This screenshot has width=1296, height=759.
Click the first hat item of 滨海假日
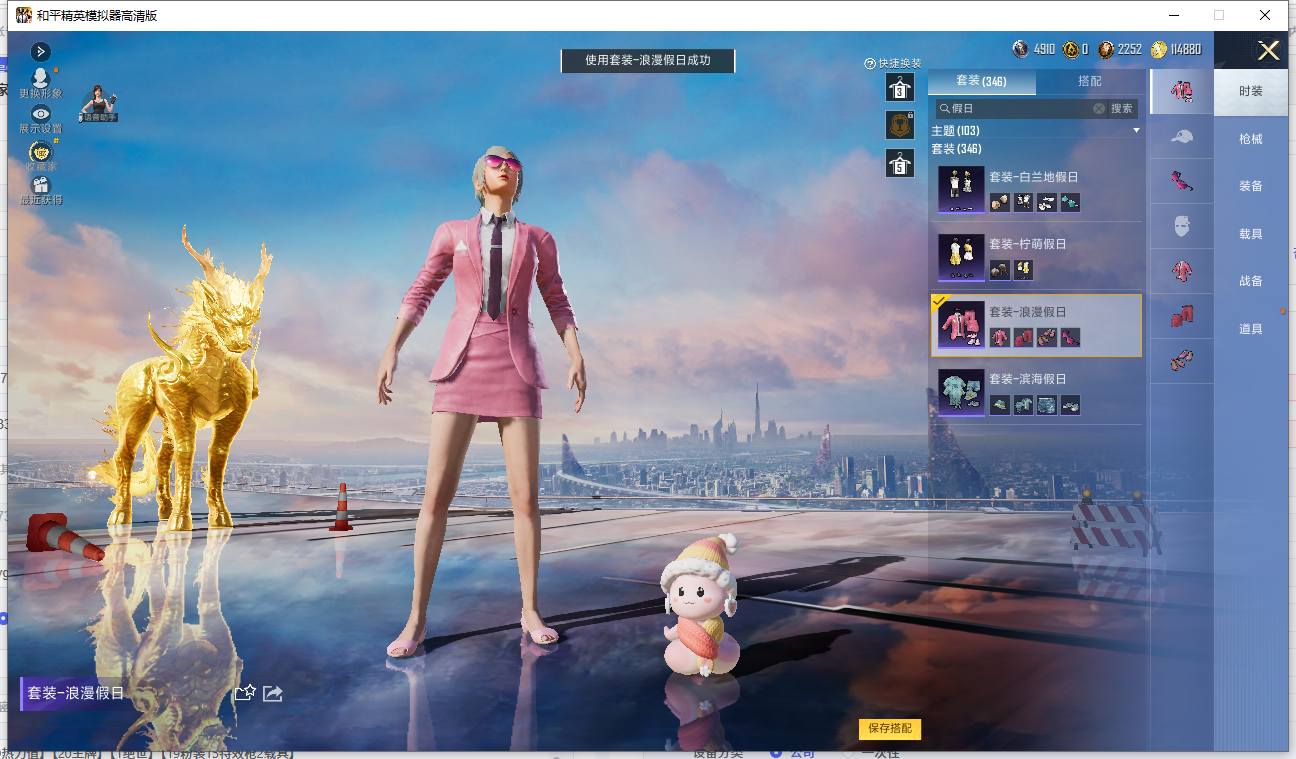click(x=999, y=405)
